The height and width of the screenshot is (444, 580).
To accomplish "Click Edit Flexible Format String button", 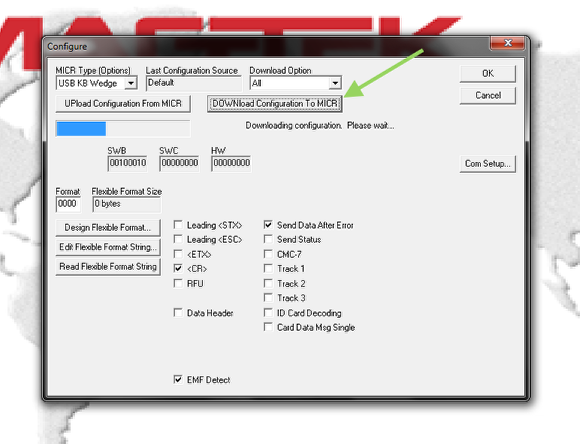I will point(108,247).
